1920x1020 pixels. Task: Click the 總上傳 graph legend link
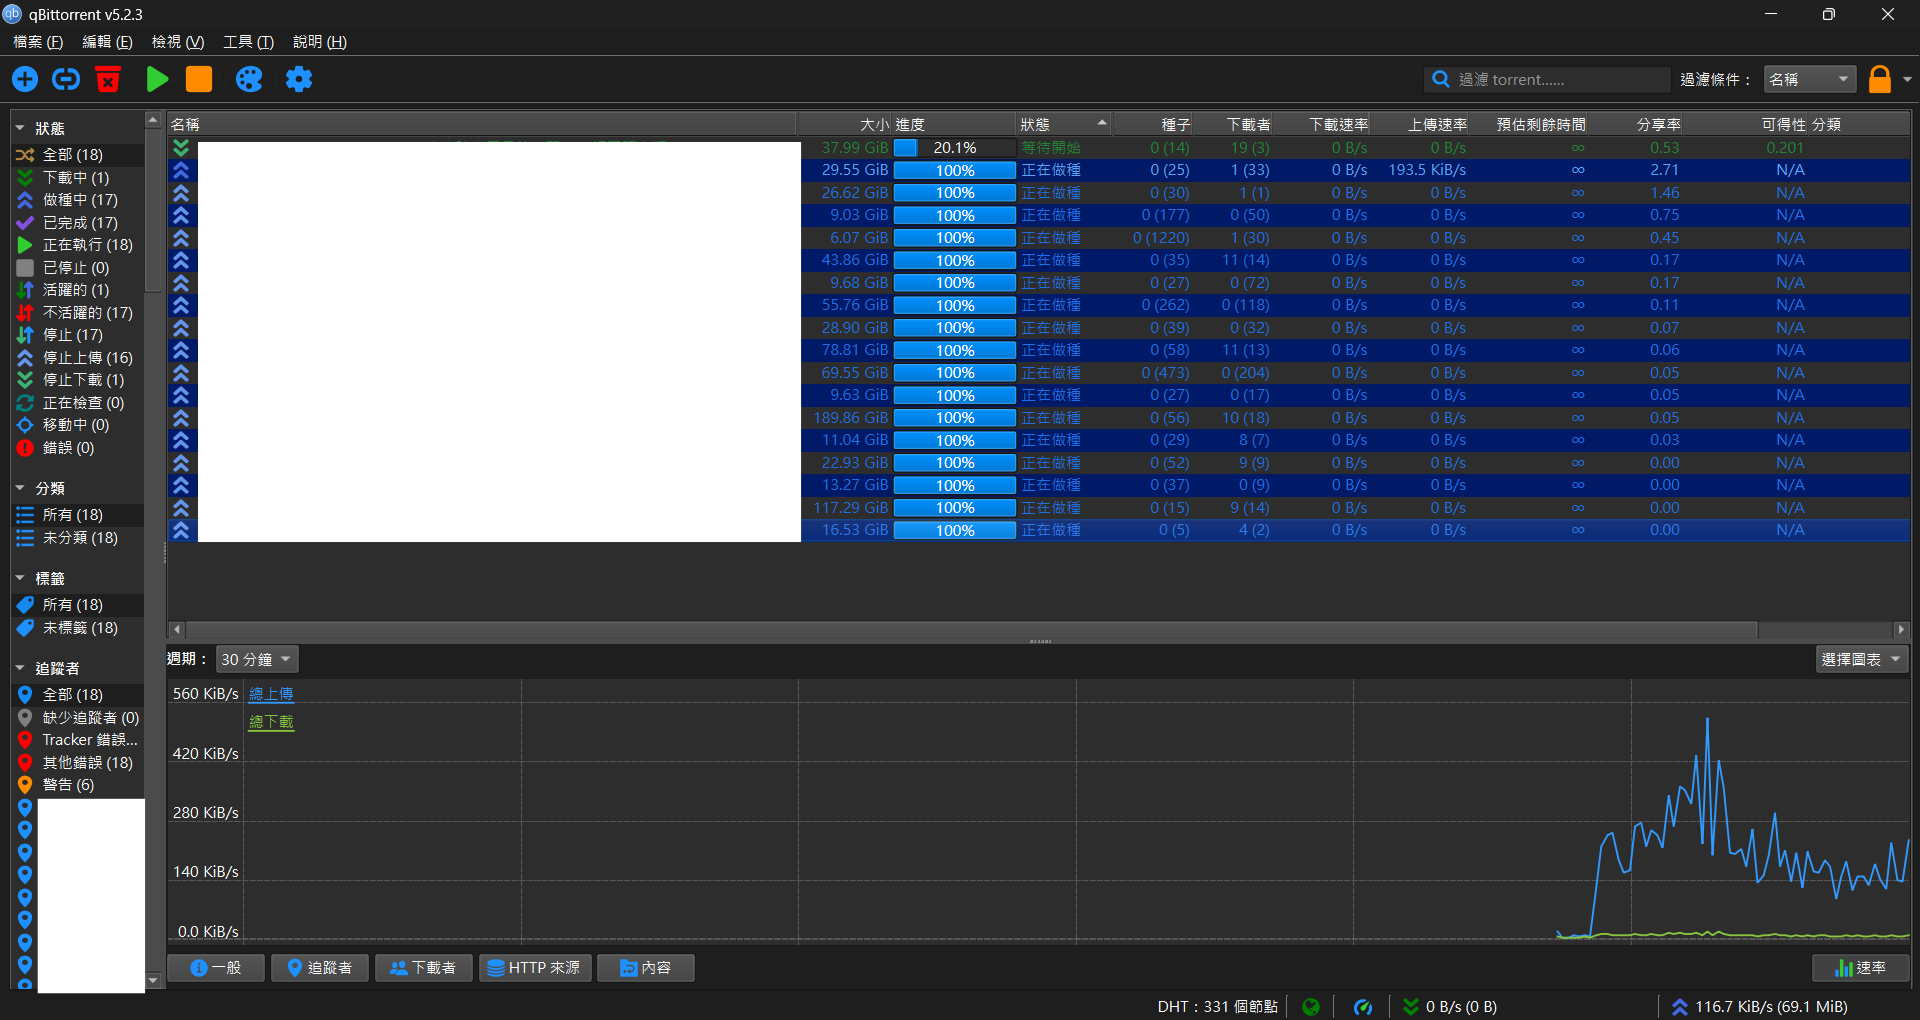pyautogui.click(x=271, y=693)
